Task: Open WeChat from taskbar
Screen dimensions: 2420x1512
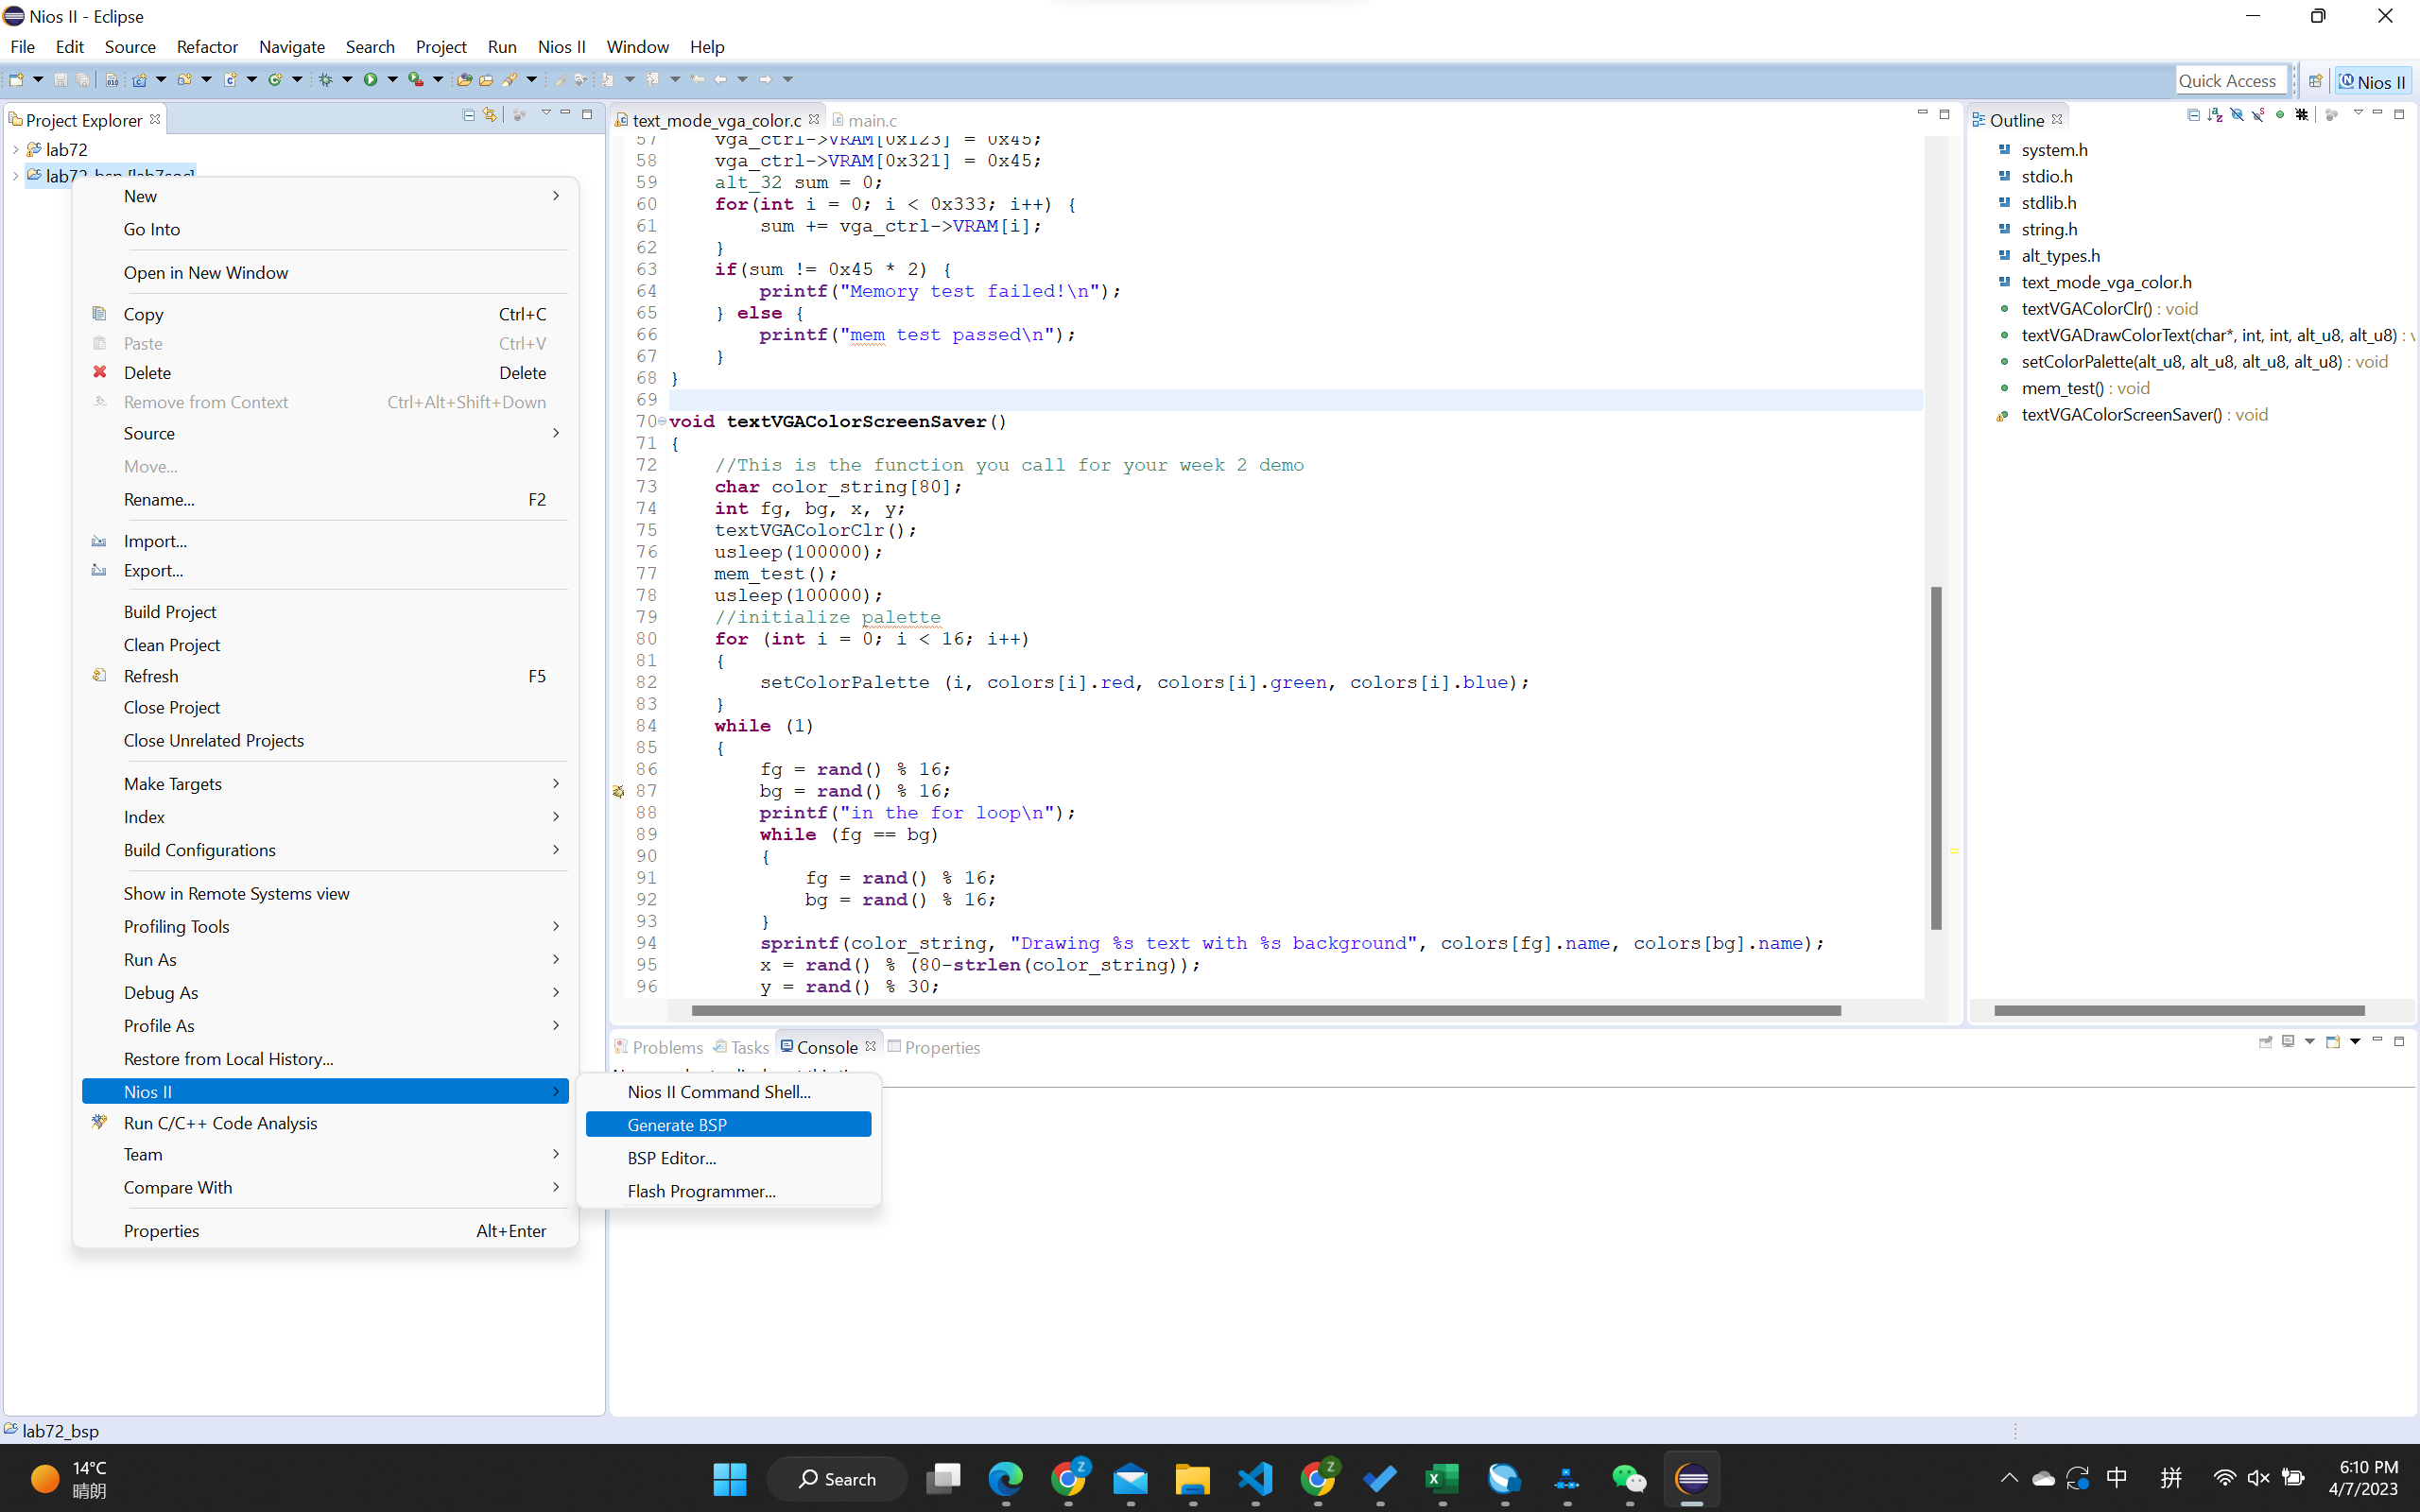Action: (1629, 1478)
